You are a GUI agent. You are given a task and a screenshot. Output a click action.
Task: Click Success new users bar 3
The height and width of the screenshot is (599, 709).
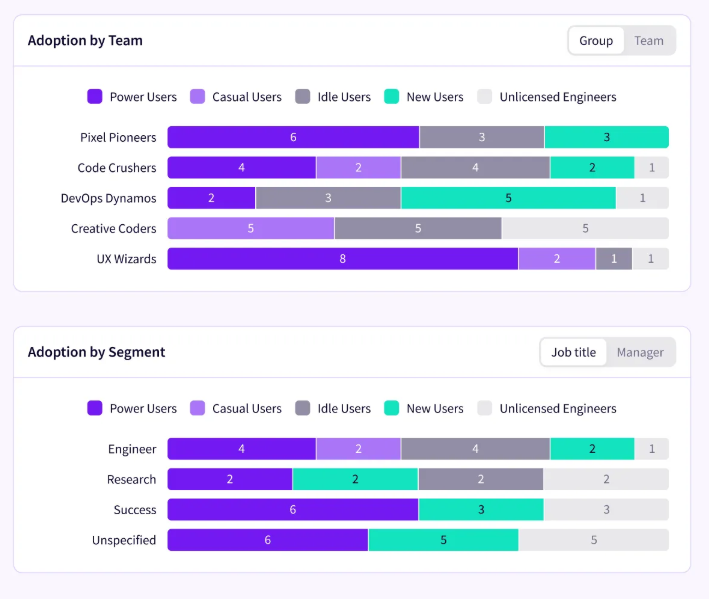(x=481, y=509)
